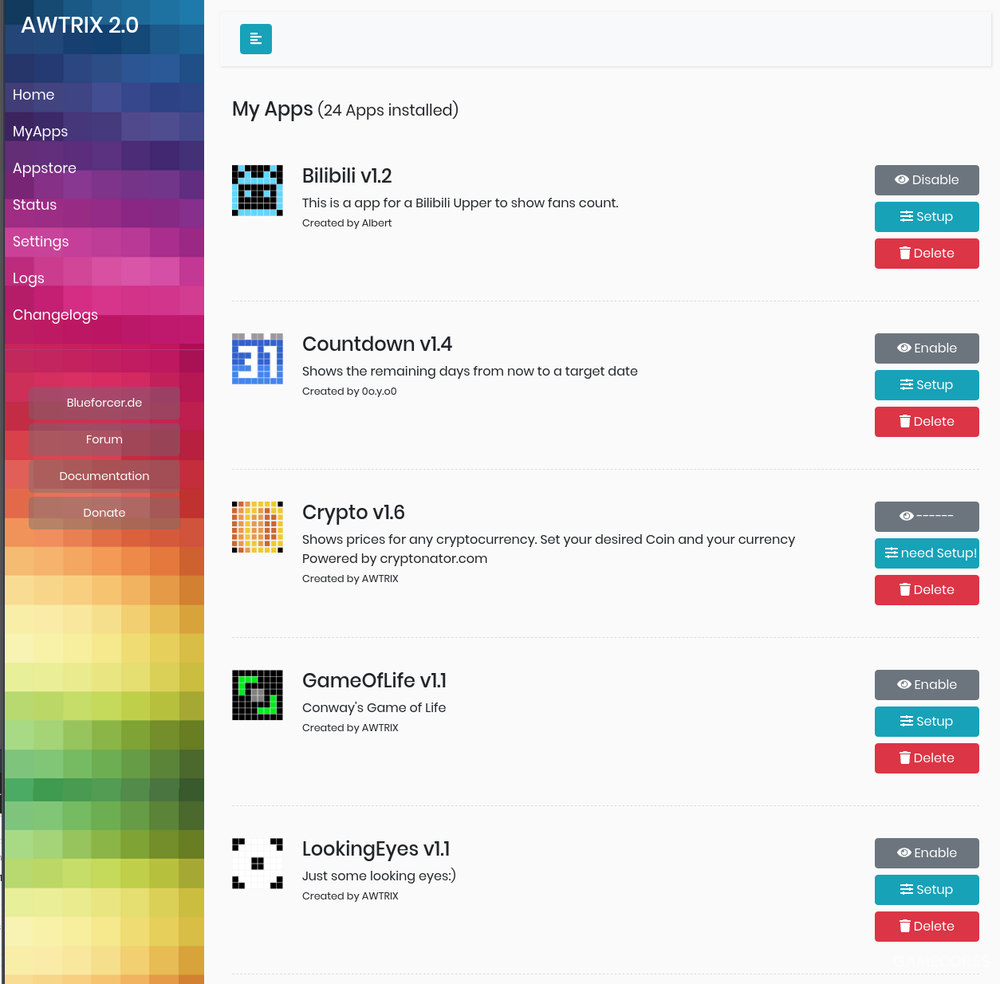Open Setup for GameOfLife
Viewport: 1000px width, 984px height.
tap(927, 722)
